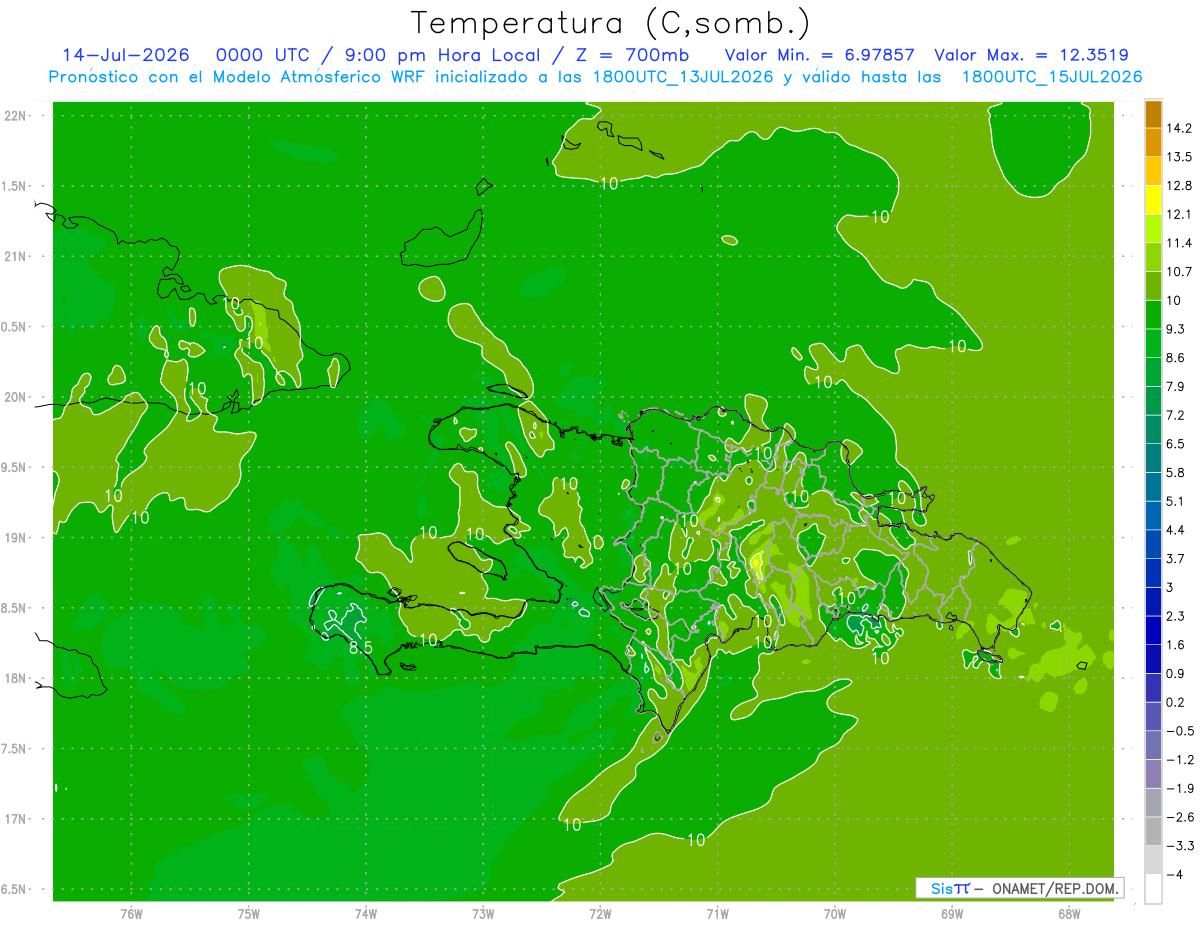Viewport: 1200px width, 927px height.
Task: Click the '-4' colorbar value
Action: click(x=1176, y=874)
